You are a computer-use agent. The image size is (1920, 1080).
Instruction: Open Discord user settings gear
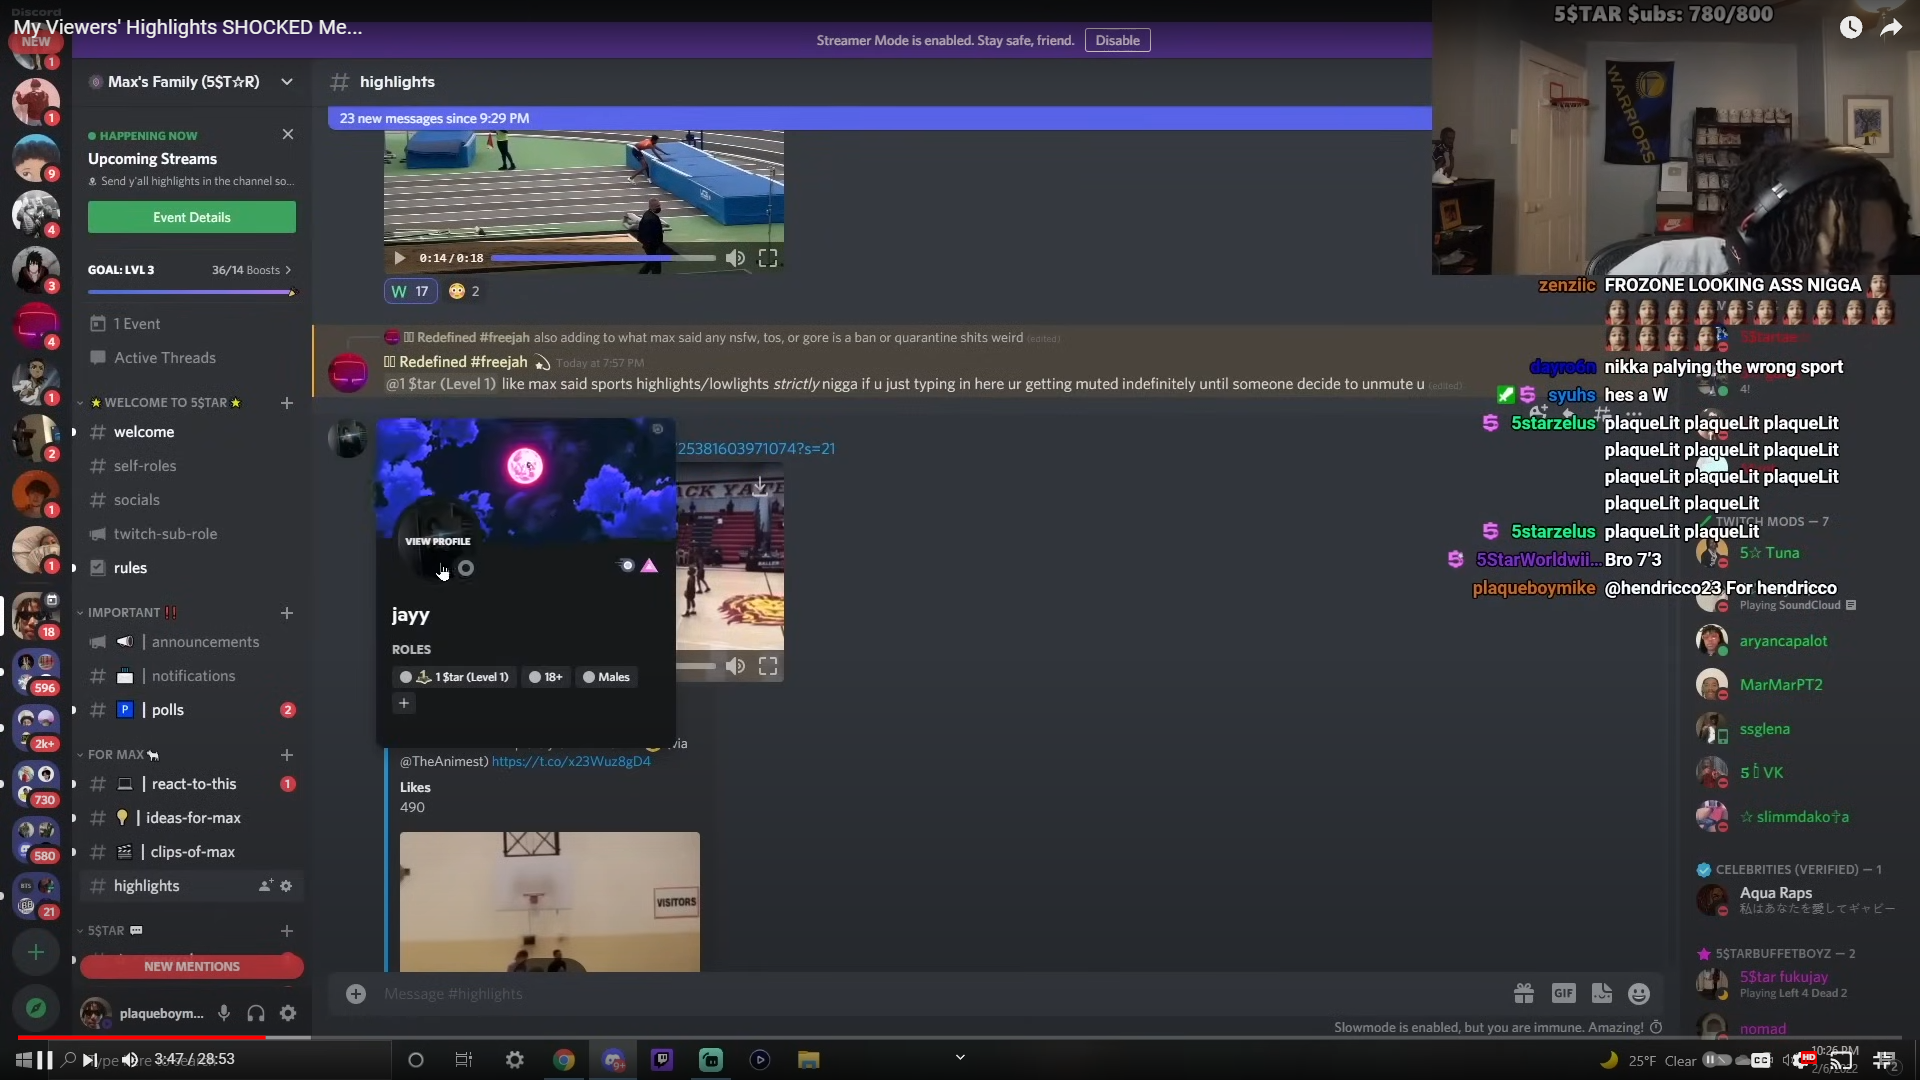coord(288,1013)
